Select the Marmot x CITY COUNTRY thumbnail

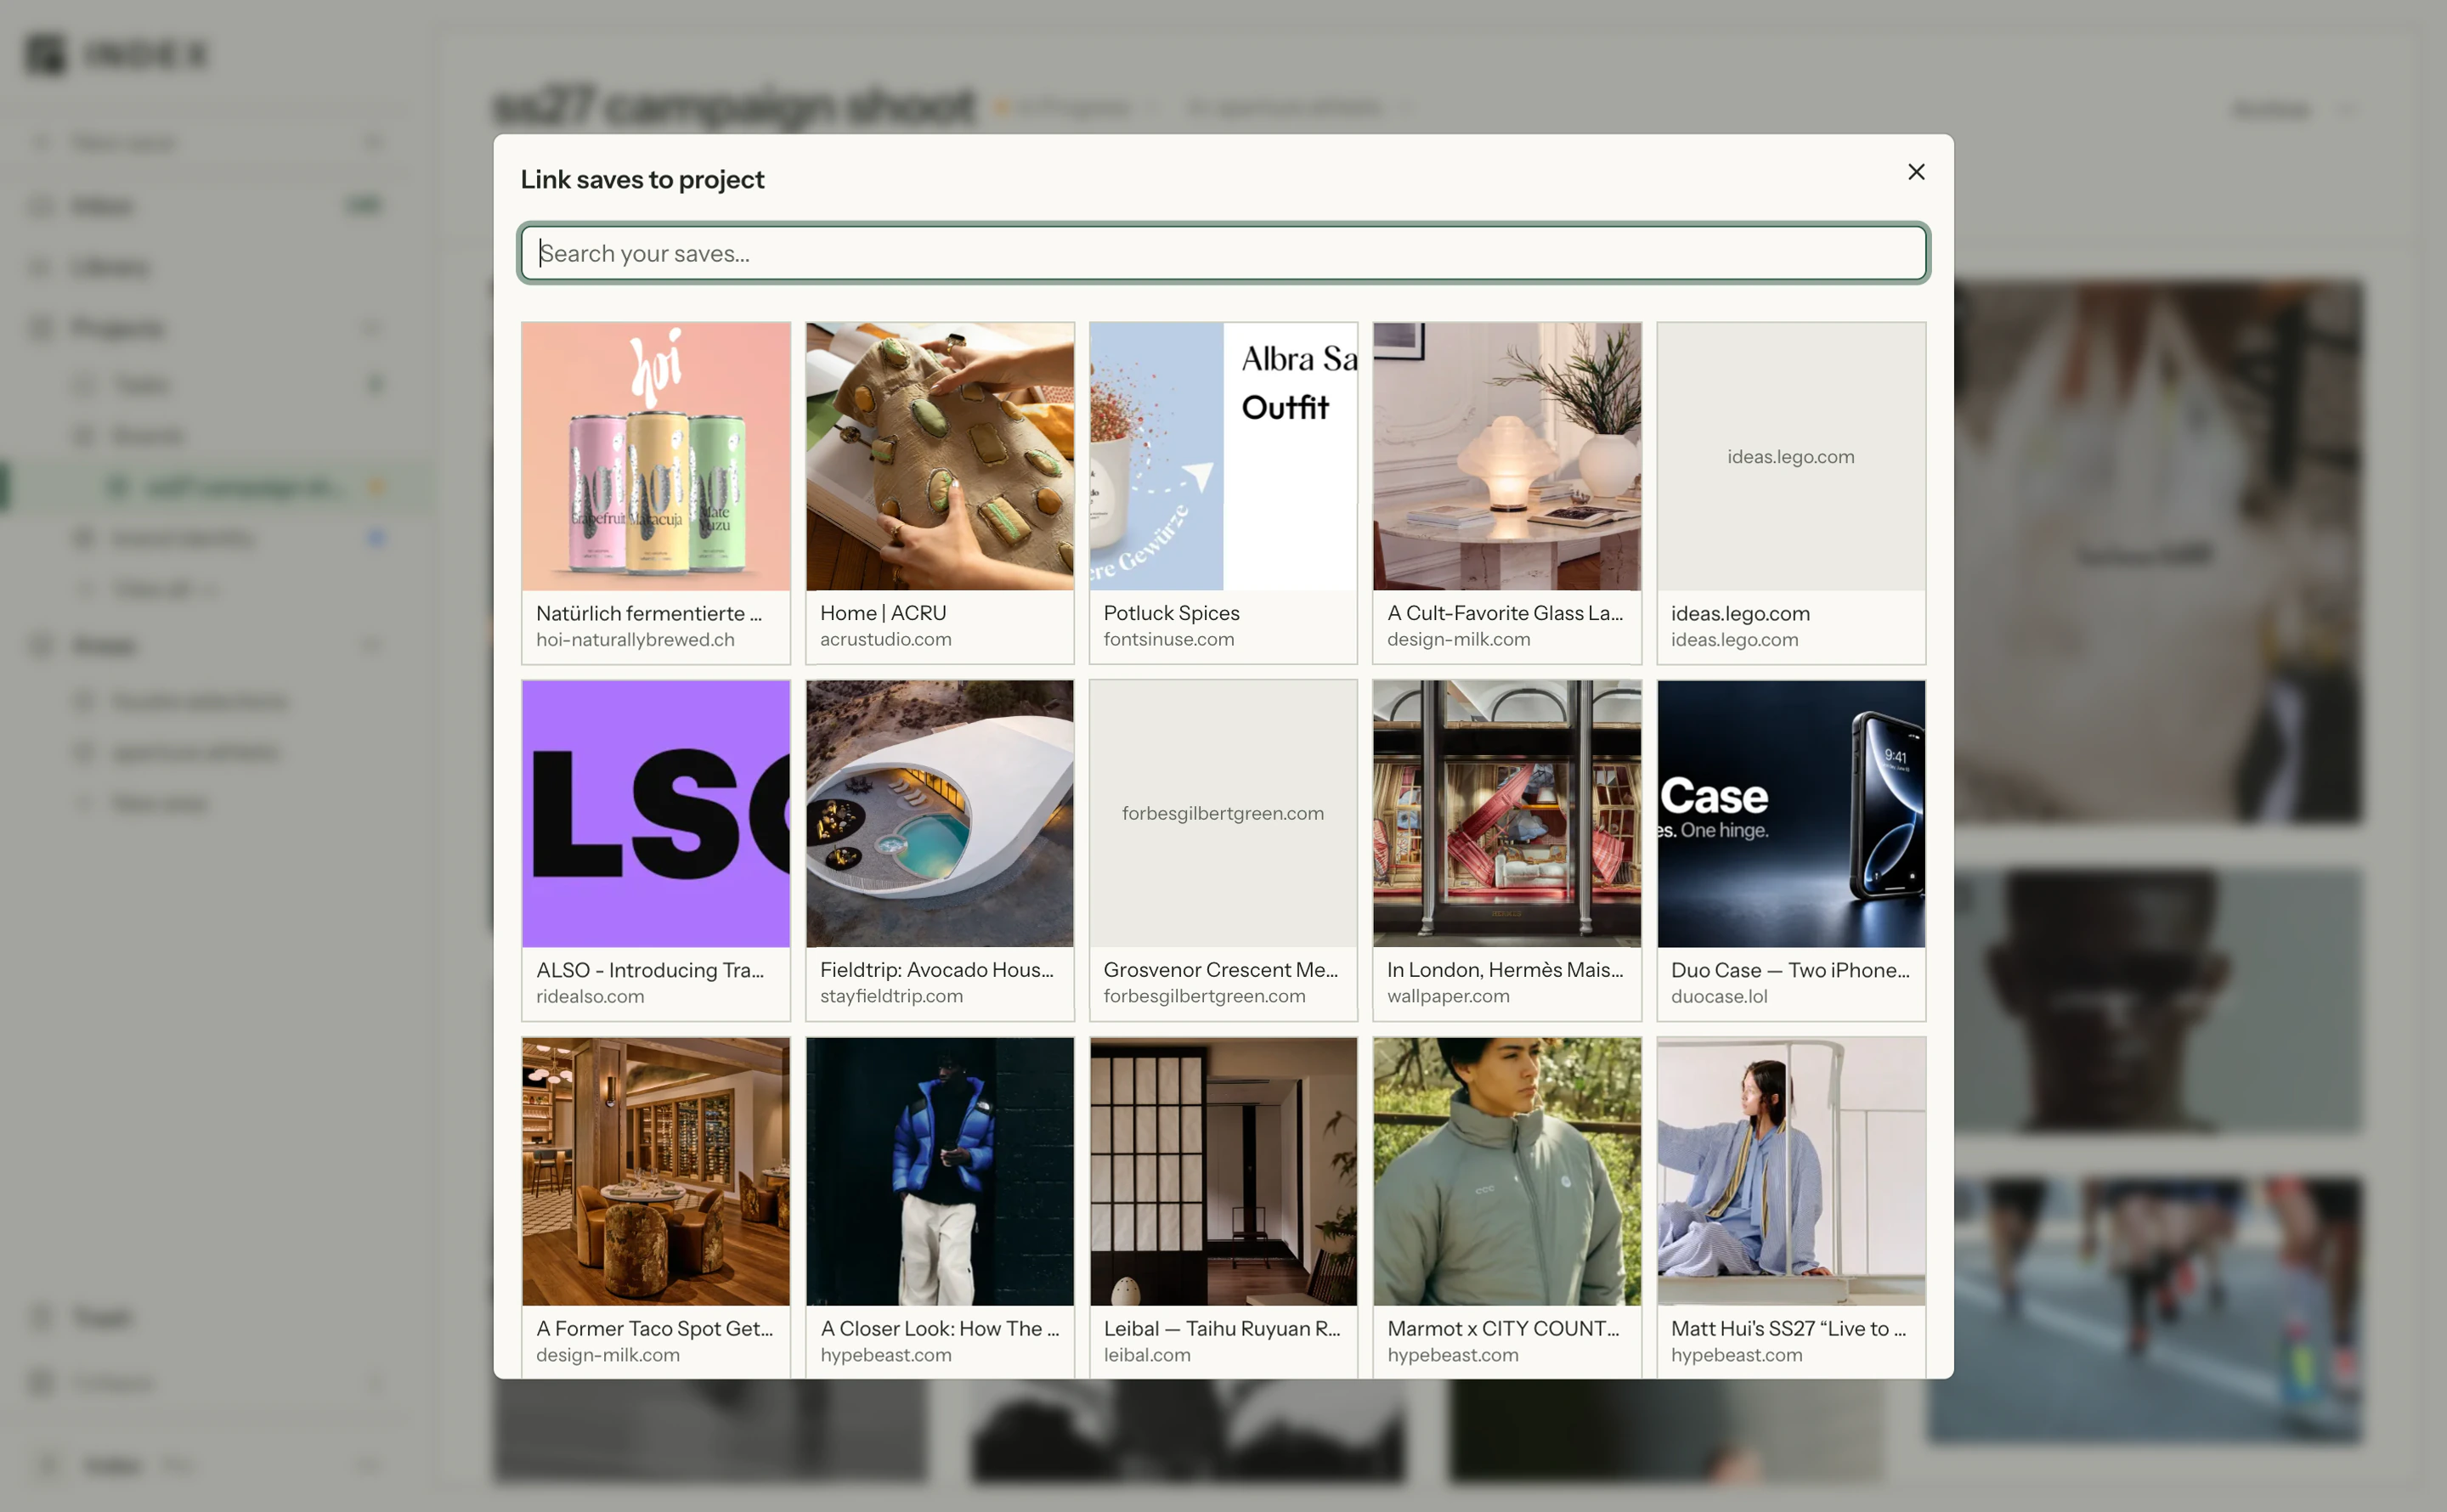[1507, 1171]
